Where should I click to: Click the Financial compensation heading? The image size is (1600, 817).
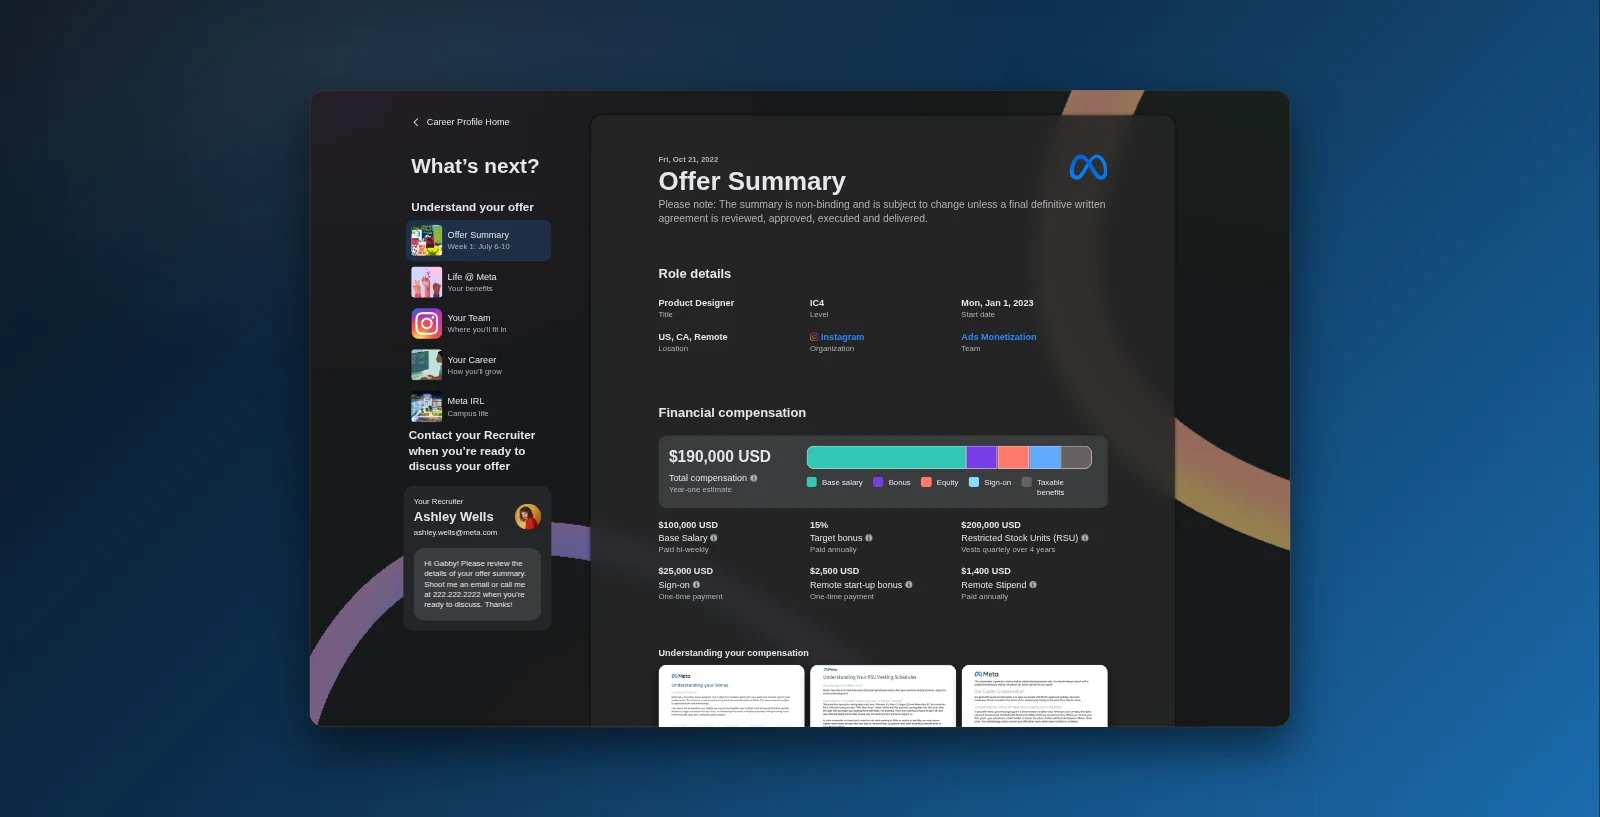(732, 413)
